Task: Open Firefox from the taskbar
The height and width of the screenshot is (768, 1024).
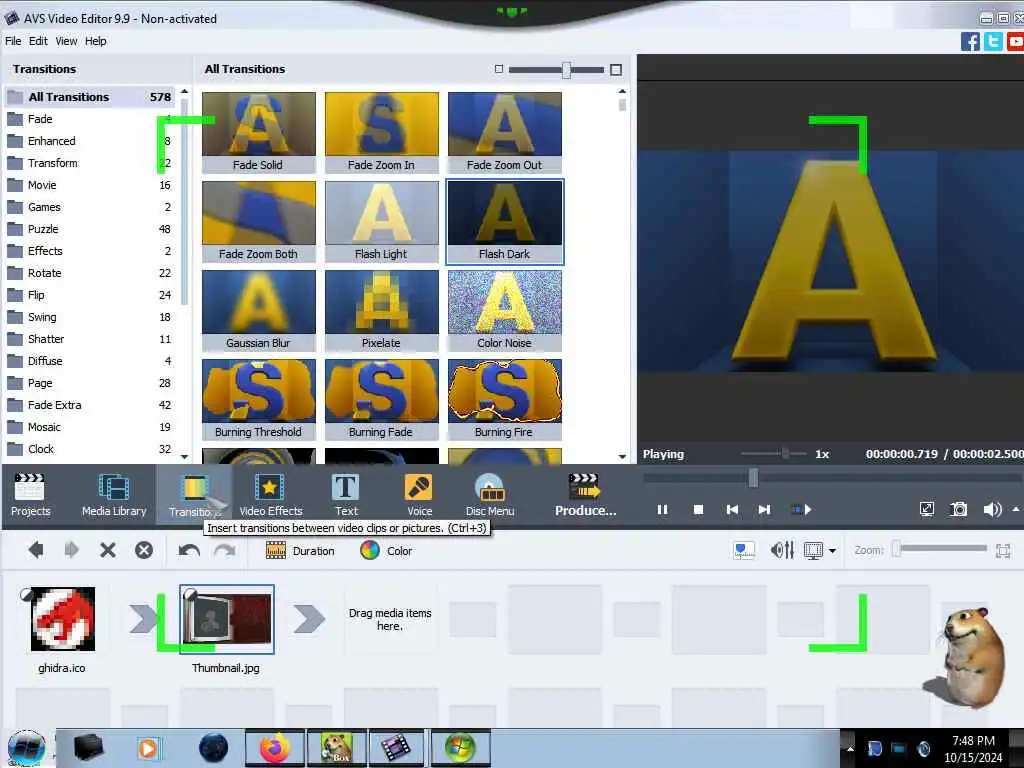Action: coord(275,748)
